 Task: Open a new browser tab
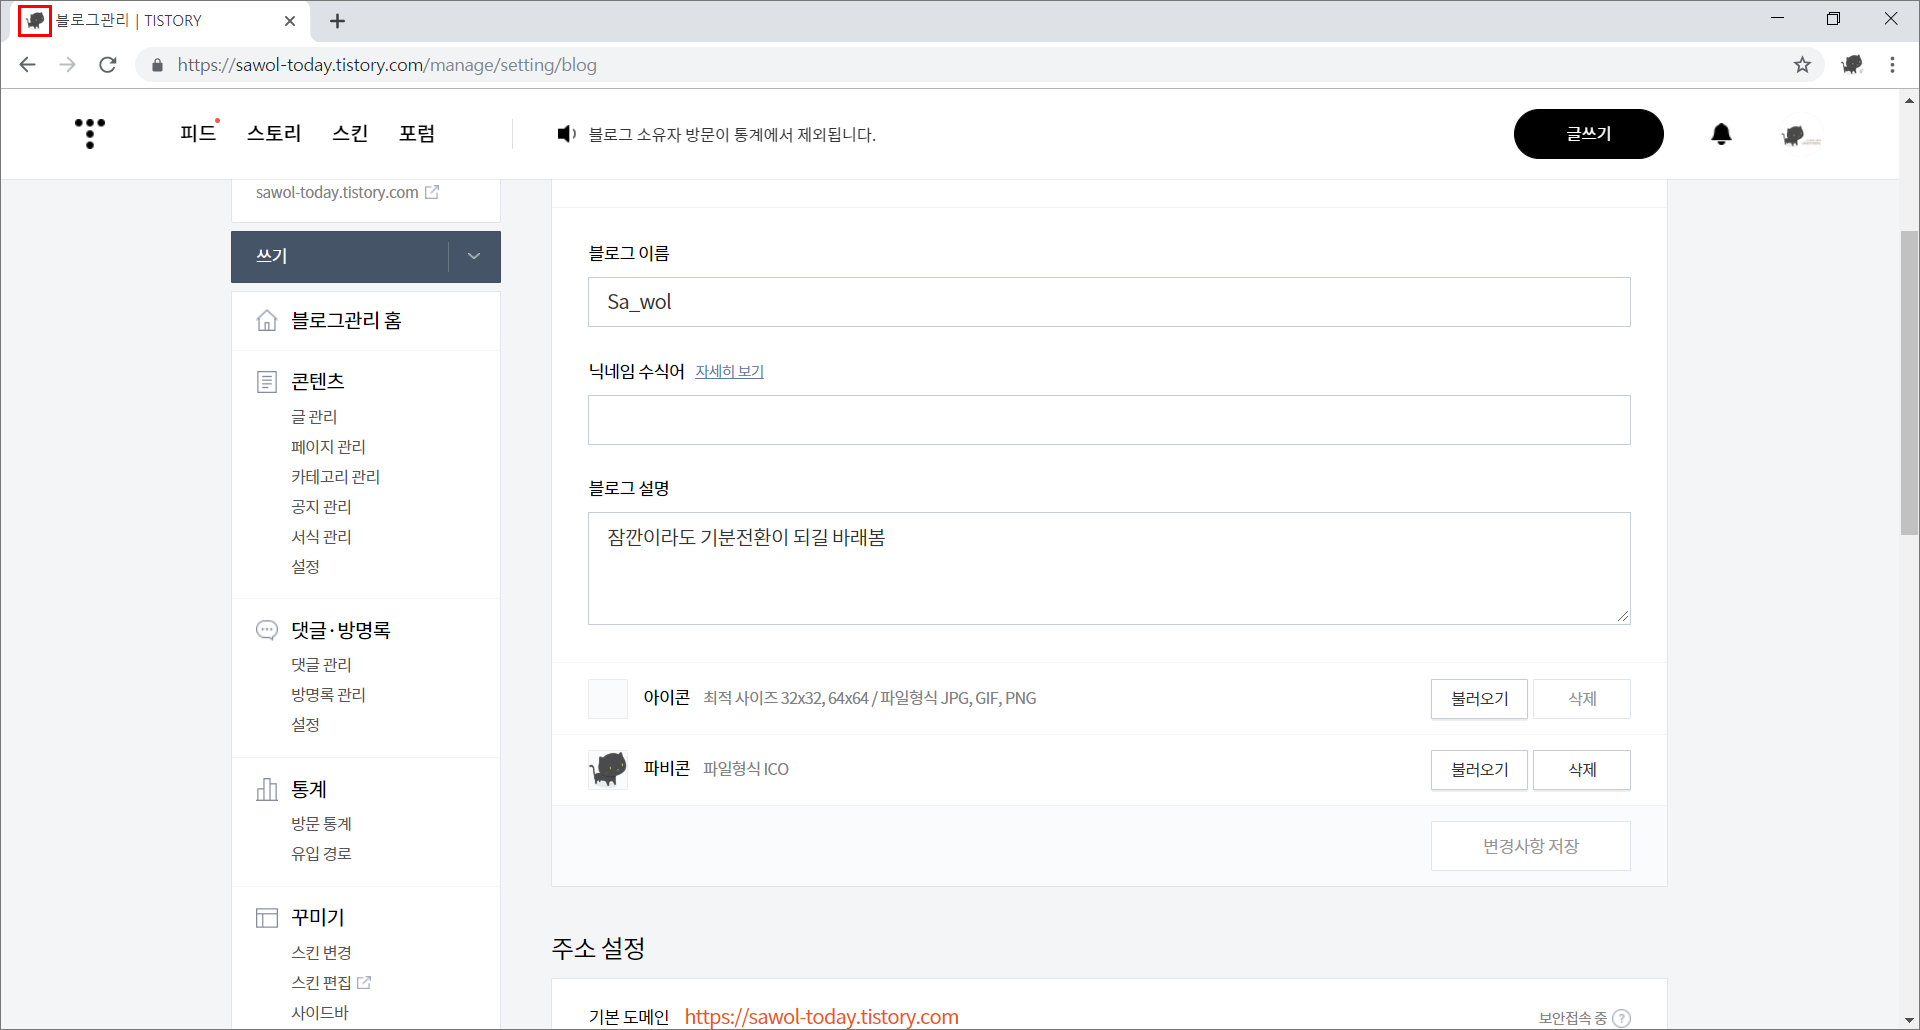[337, 21]
